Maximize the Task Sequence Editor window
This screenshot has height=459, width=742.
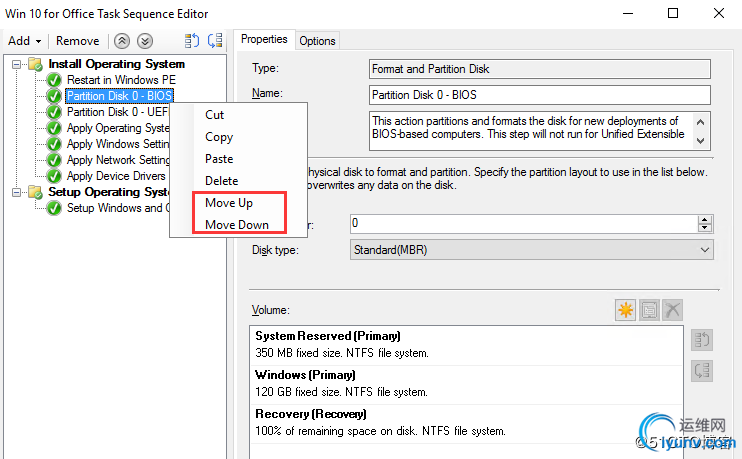(673, 13)
